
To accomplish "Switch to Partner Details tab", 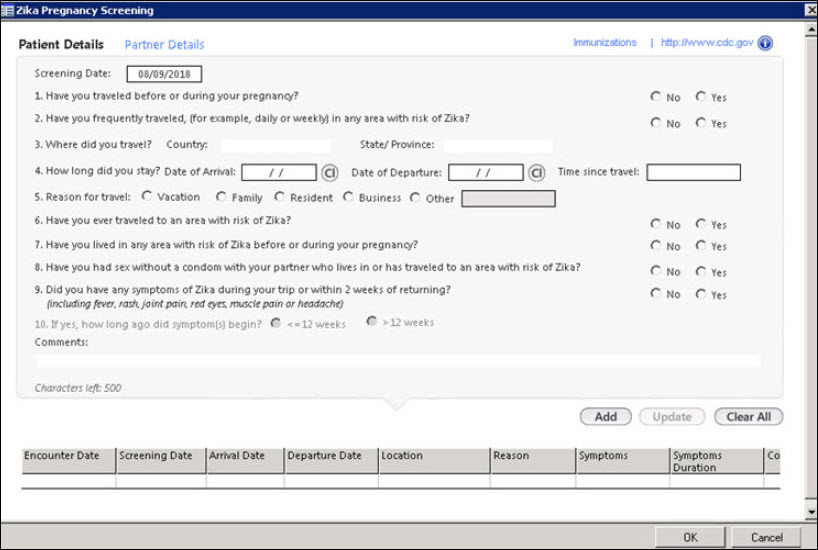I will tap(164, 45).
